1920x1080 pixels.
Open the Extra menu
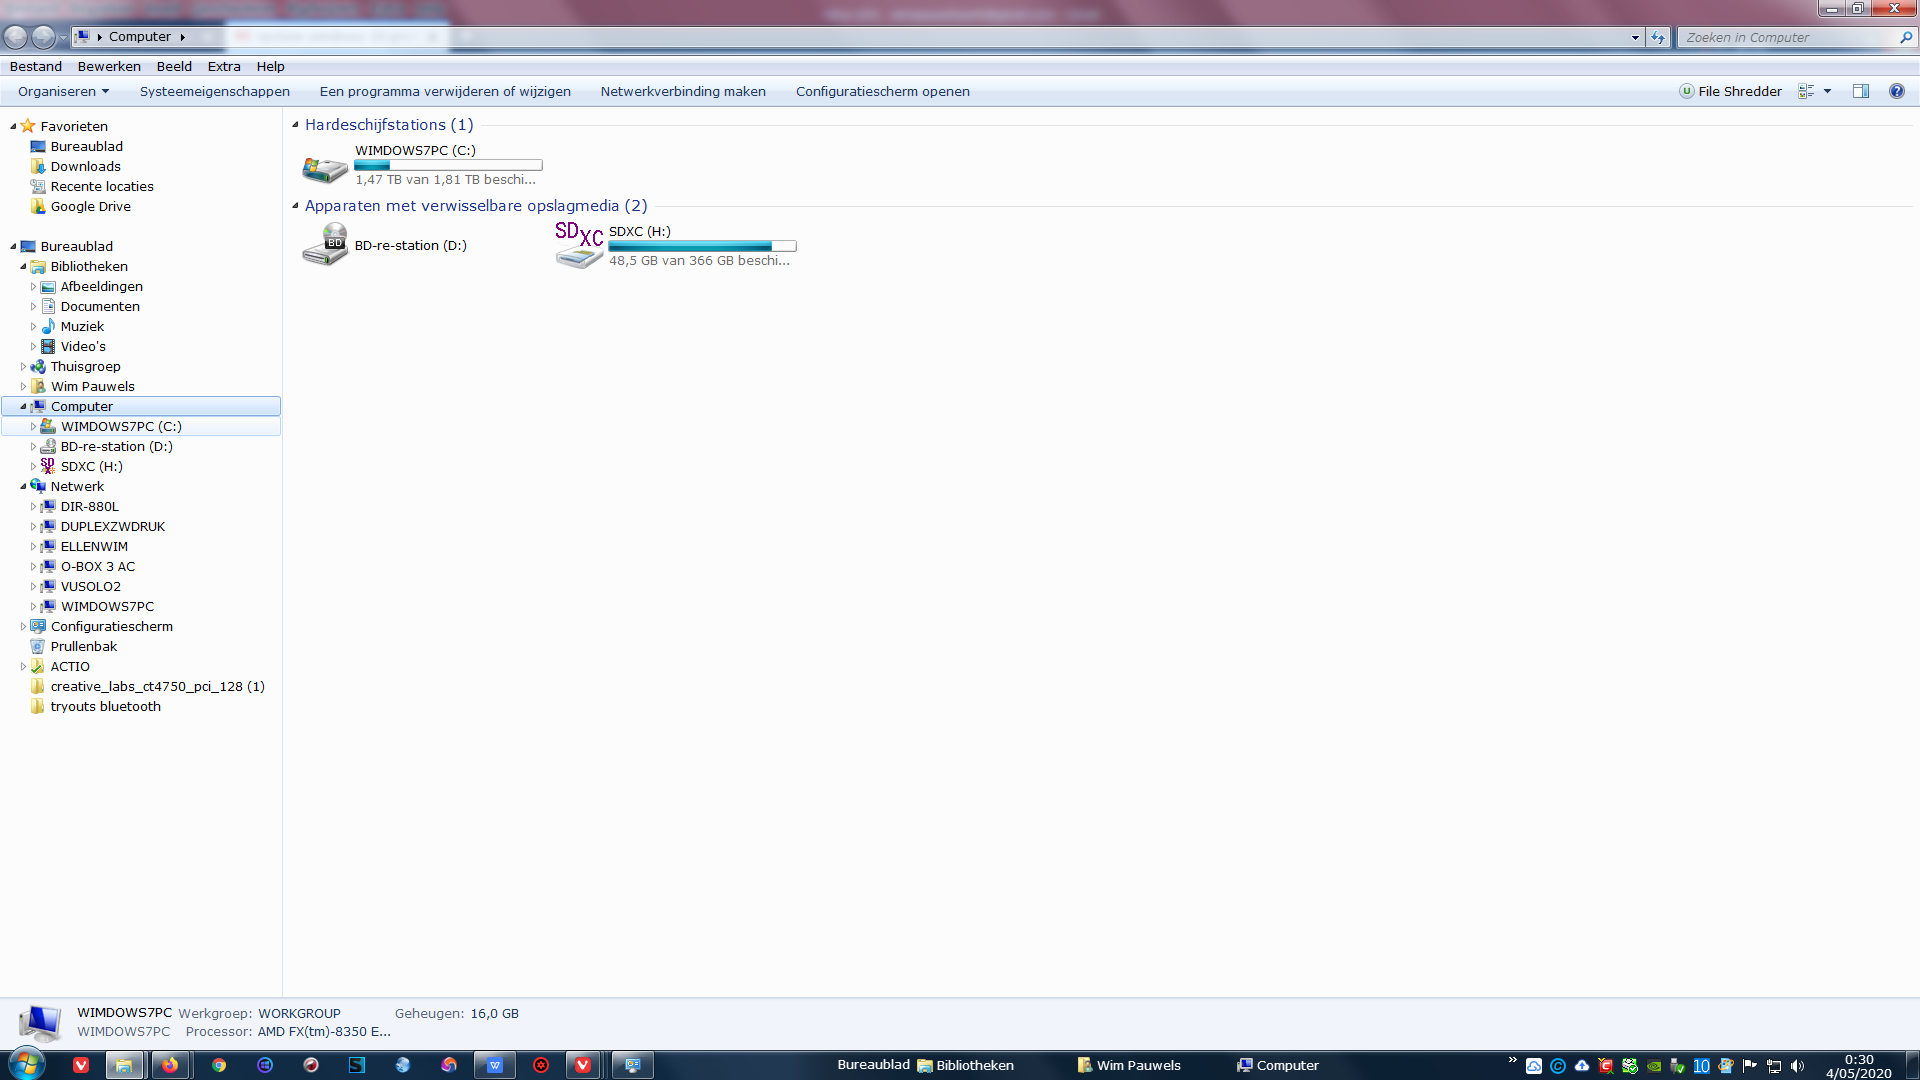(x=224, y=66)
